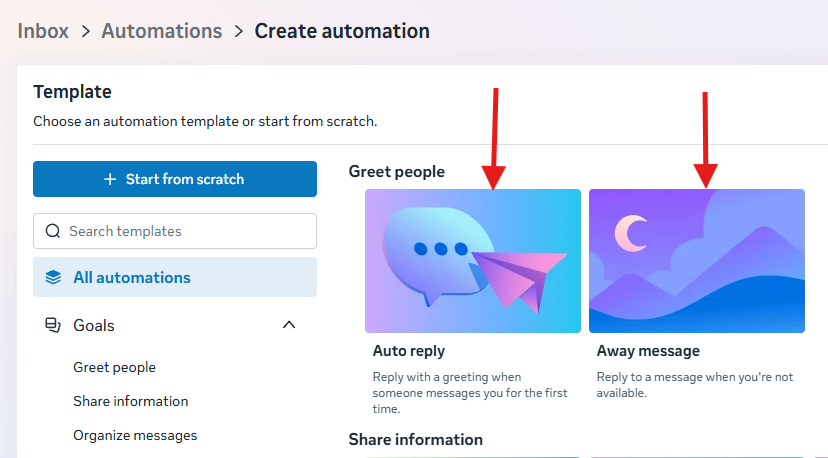This screenshot has width=828, height=458.
Task: Click the 'Reply to a message when you're not available' text
Action: point(695,385)
